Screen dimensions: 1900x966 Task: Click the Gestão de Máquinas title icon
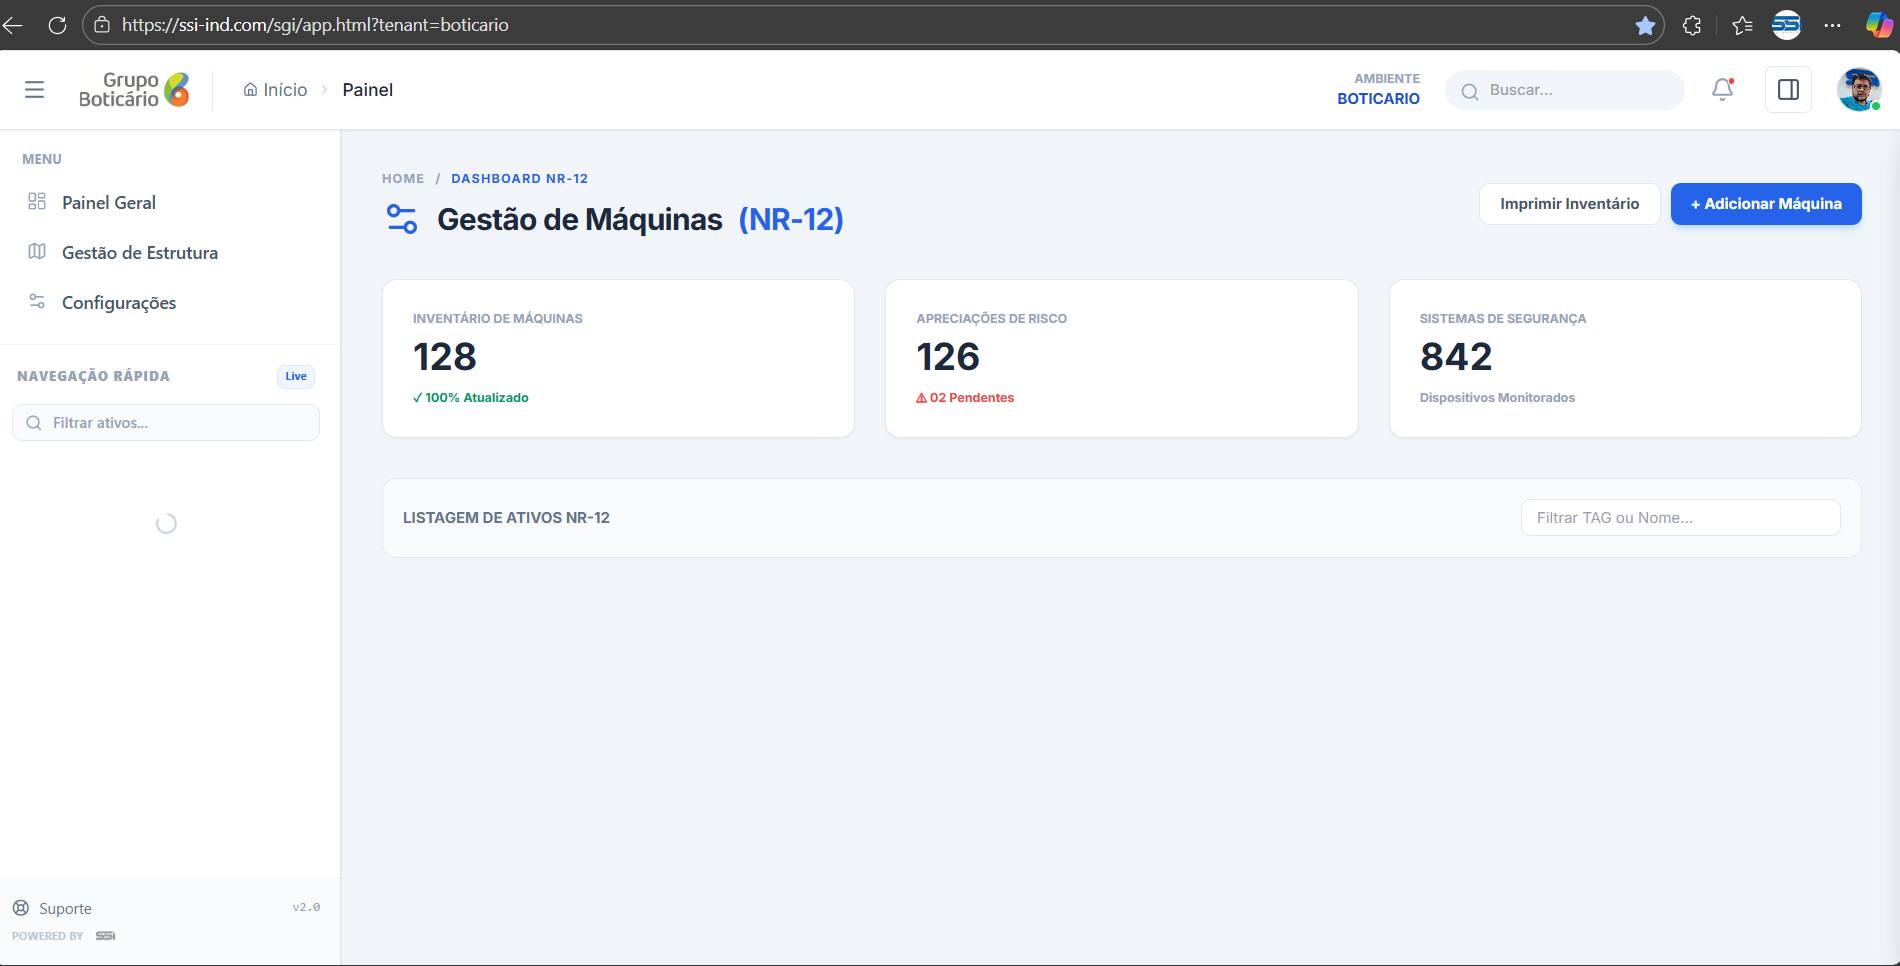click(x=402, y=219)
